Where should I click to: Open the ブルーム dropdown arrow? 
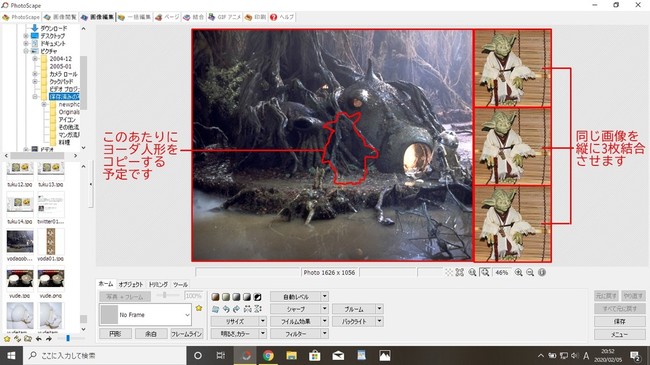point(379,309)
